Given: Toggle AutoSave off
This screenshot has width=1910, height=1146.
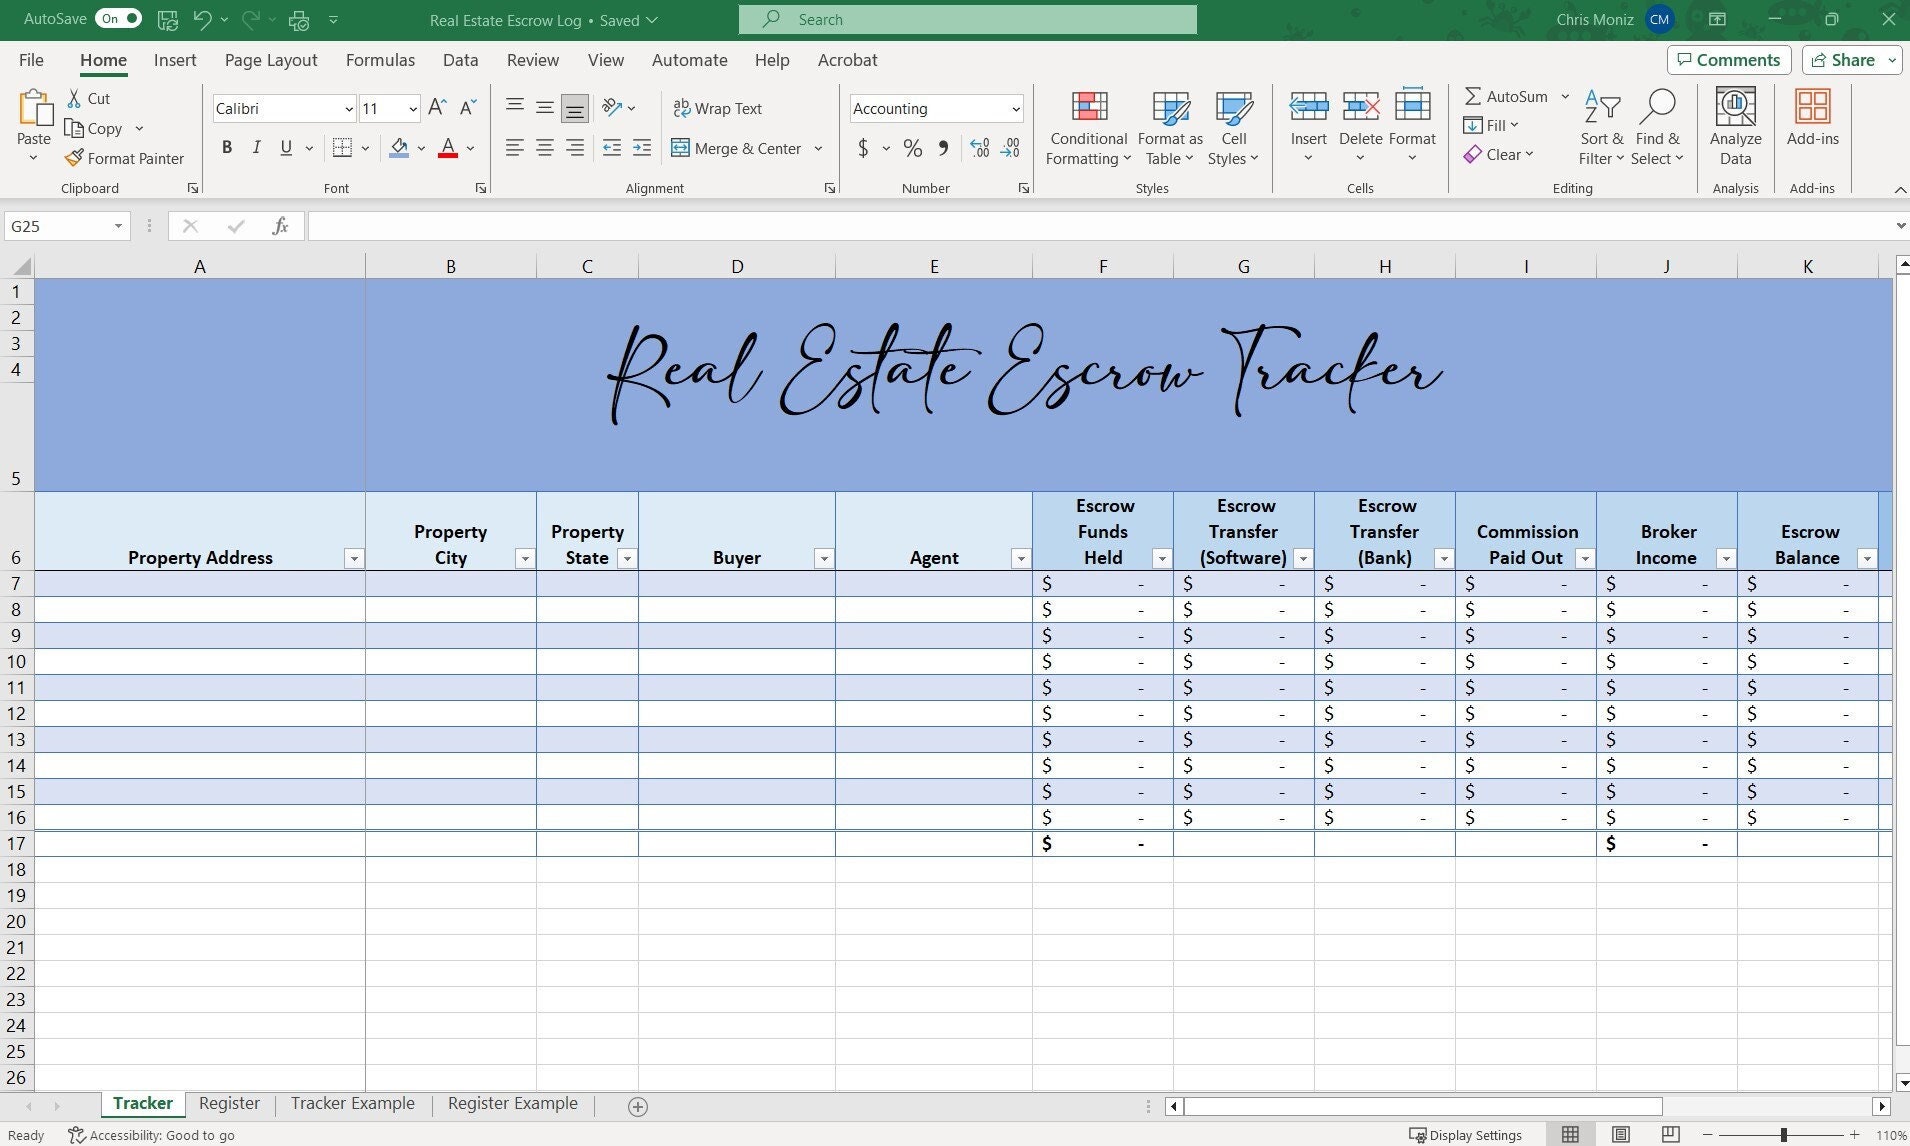Looking at the screenshot, I should pyautogui.click(x=117, y=18).
